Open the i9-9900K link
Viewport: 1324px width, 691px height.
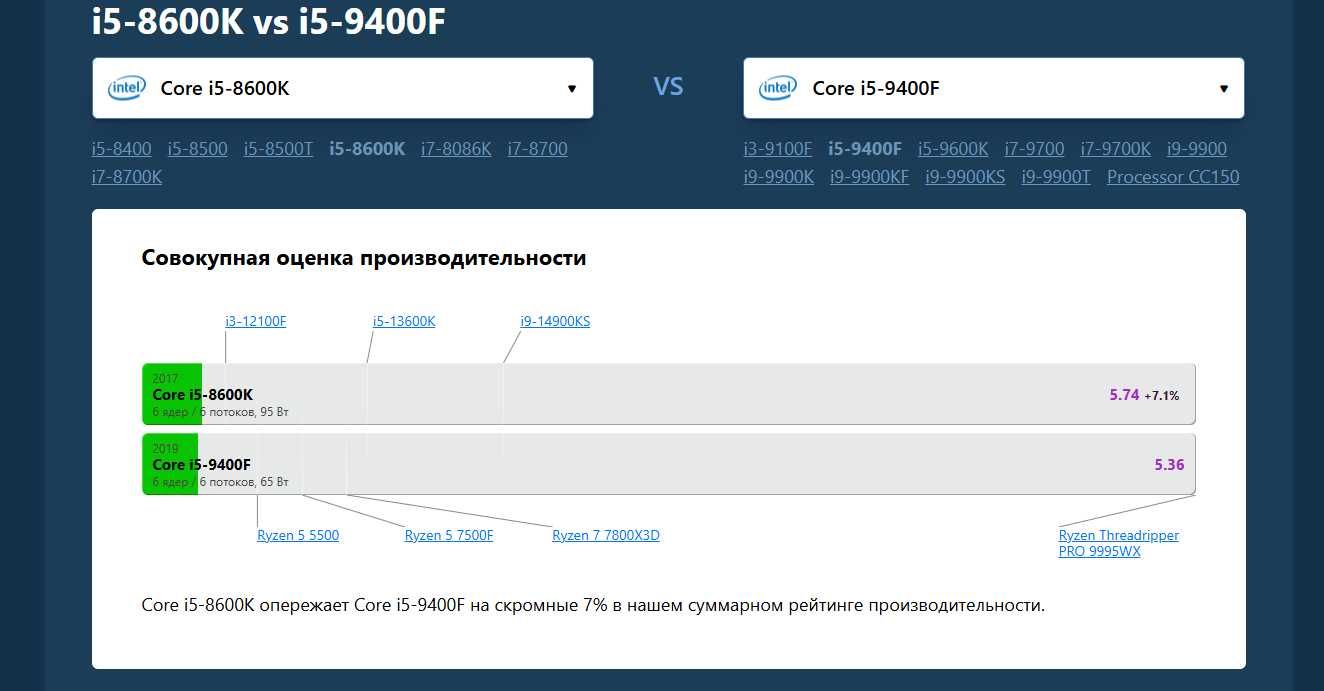[x=779, y=177]
